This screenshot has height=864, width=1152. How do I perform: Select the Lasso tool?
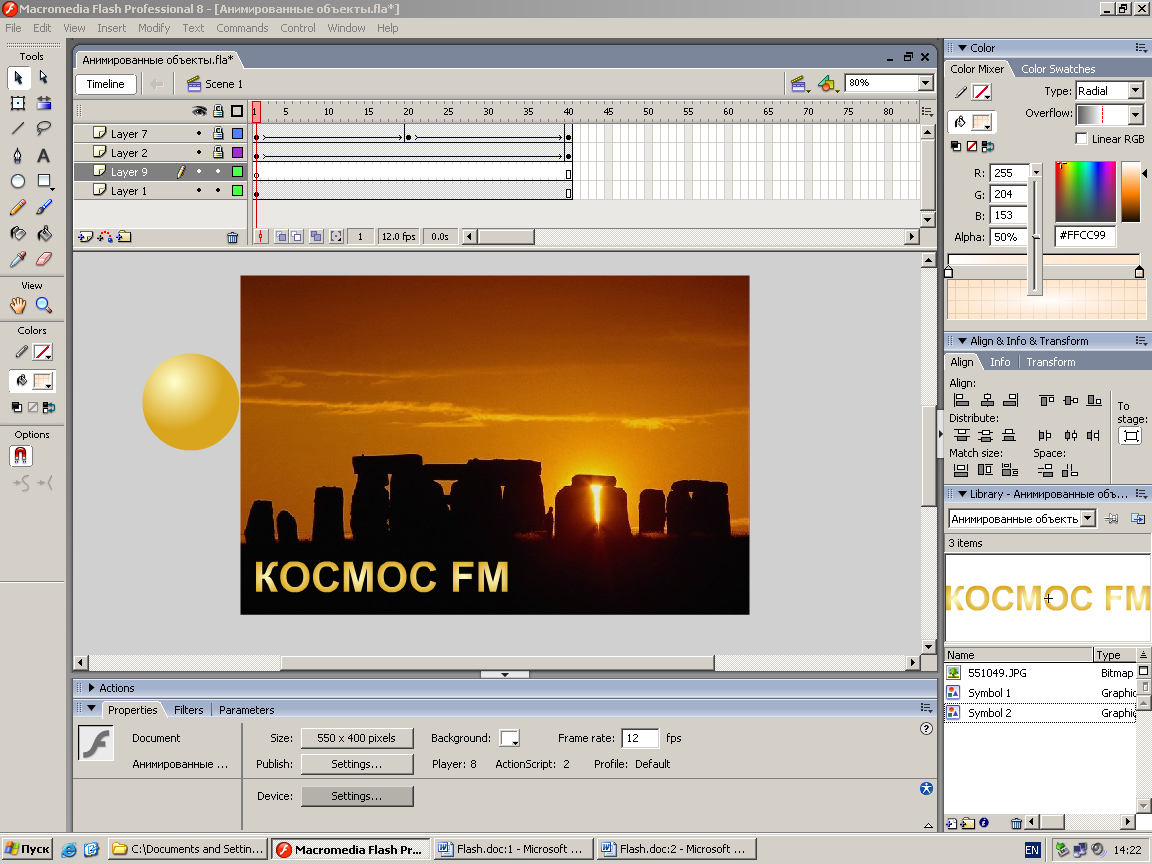pos(44,129)
